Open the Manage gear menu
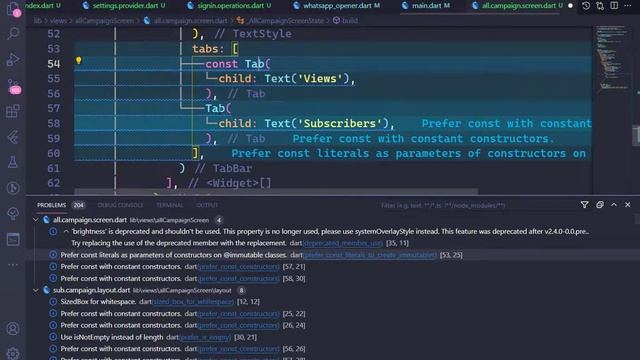Image resolution: width=640 pixels, height=360 pixels. click(x=13, y=353)
